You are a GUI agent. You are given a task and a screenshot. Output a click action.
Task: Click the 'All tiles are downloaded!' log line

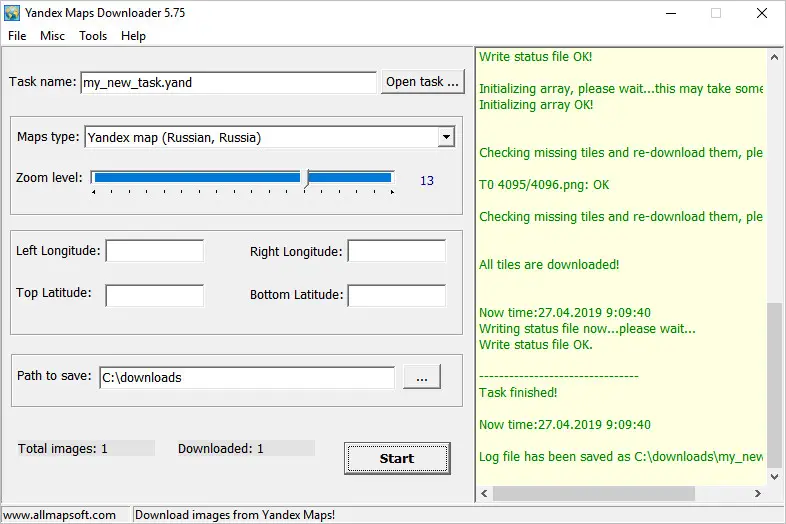pos(549,265)
